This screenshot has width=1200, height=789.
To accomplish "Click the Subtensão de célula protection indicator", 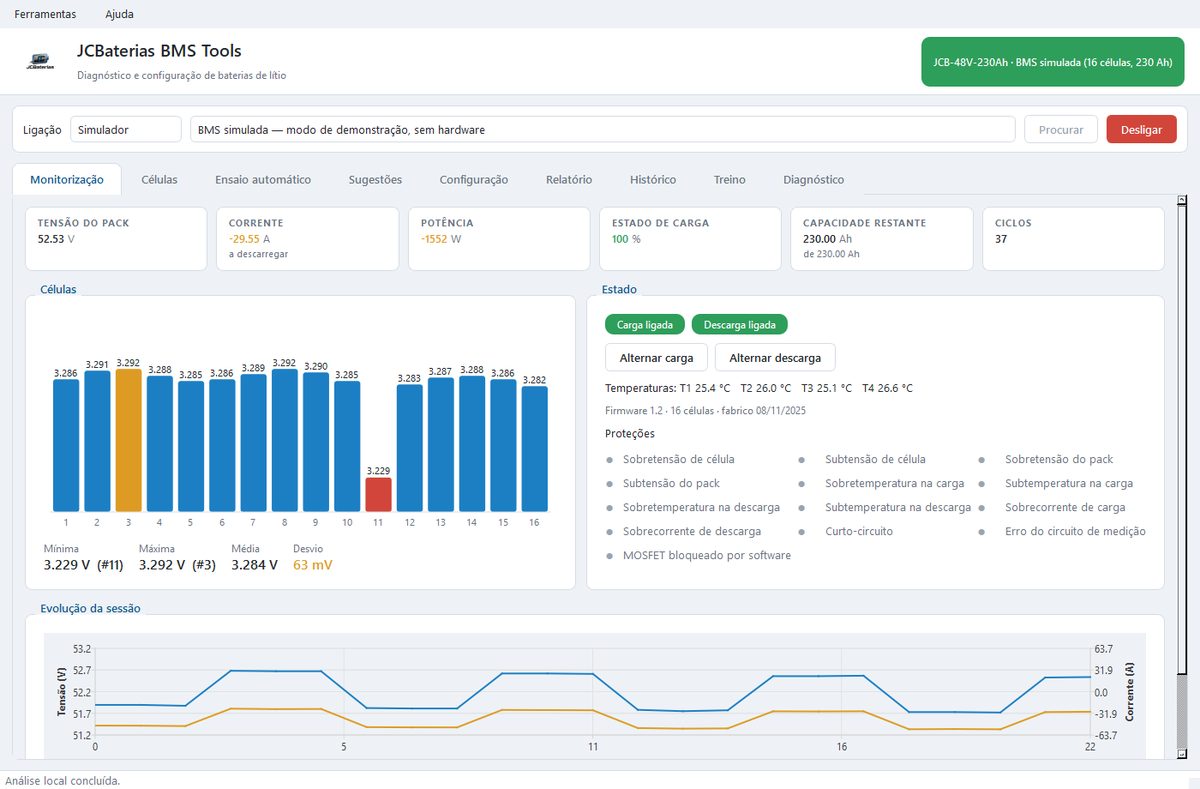I will (x=862, y=460).
